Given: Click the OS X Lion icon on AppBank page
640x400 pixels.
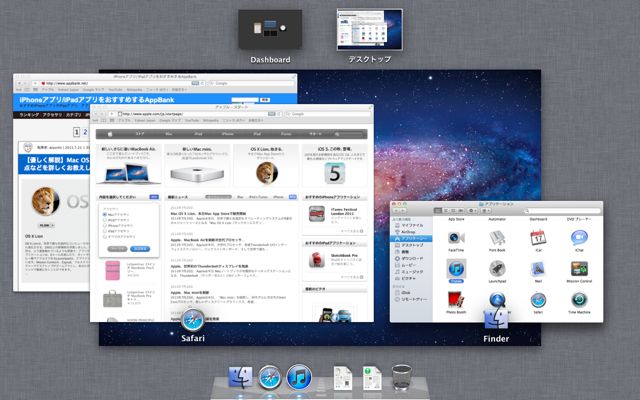Looking at the screenshot, I should (45, 201).
